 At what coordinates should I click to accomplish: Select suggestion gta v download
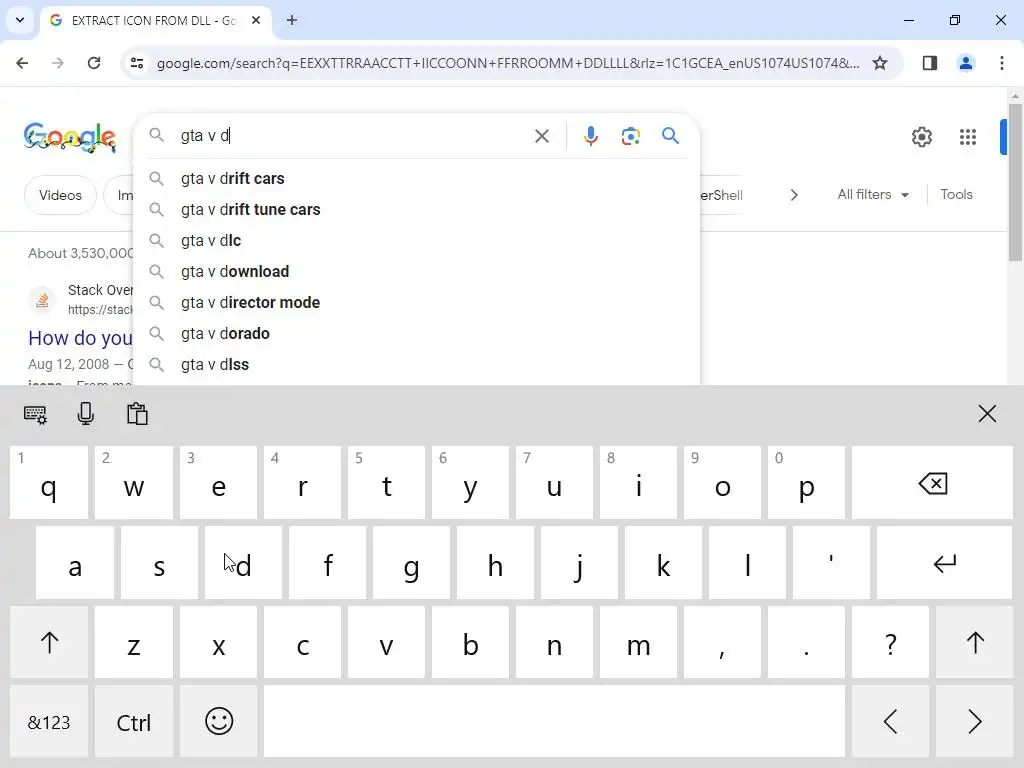(x=416, y=272)
